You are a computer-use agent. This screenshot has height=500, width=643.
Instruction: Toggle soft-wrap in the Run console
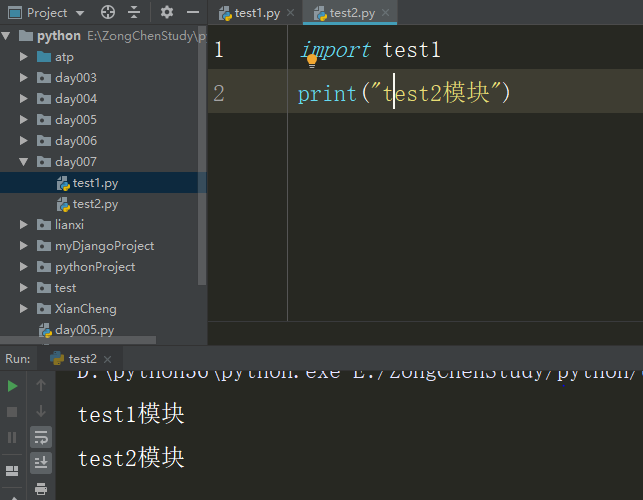41,436
